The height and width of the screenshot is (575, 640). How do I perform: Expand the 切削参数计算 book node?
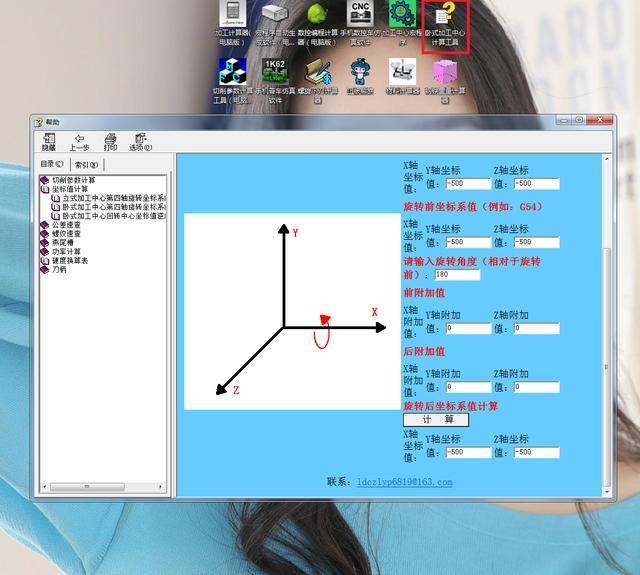[45, 180]
